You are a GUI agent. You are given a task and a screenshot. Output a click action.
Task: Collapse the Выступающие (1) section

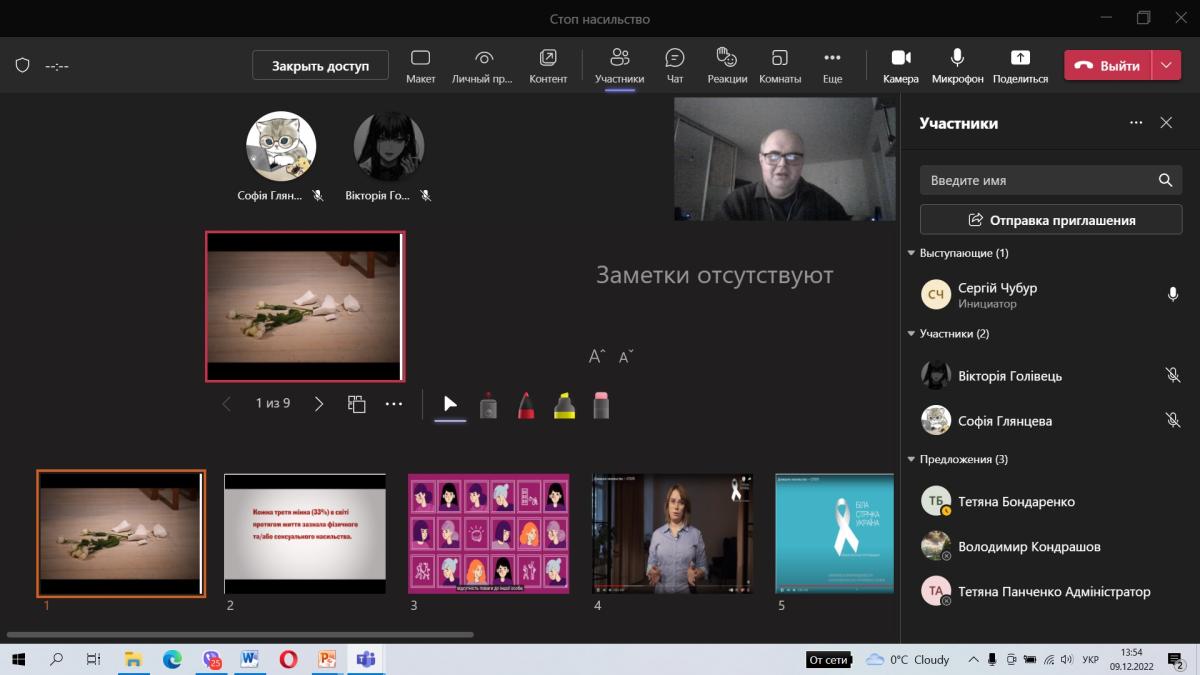click(911, 254)
